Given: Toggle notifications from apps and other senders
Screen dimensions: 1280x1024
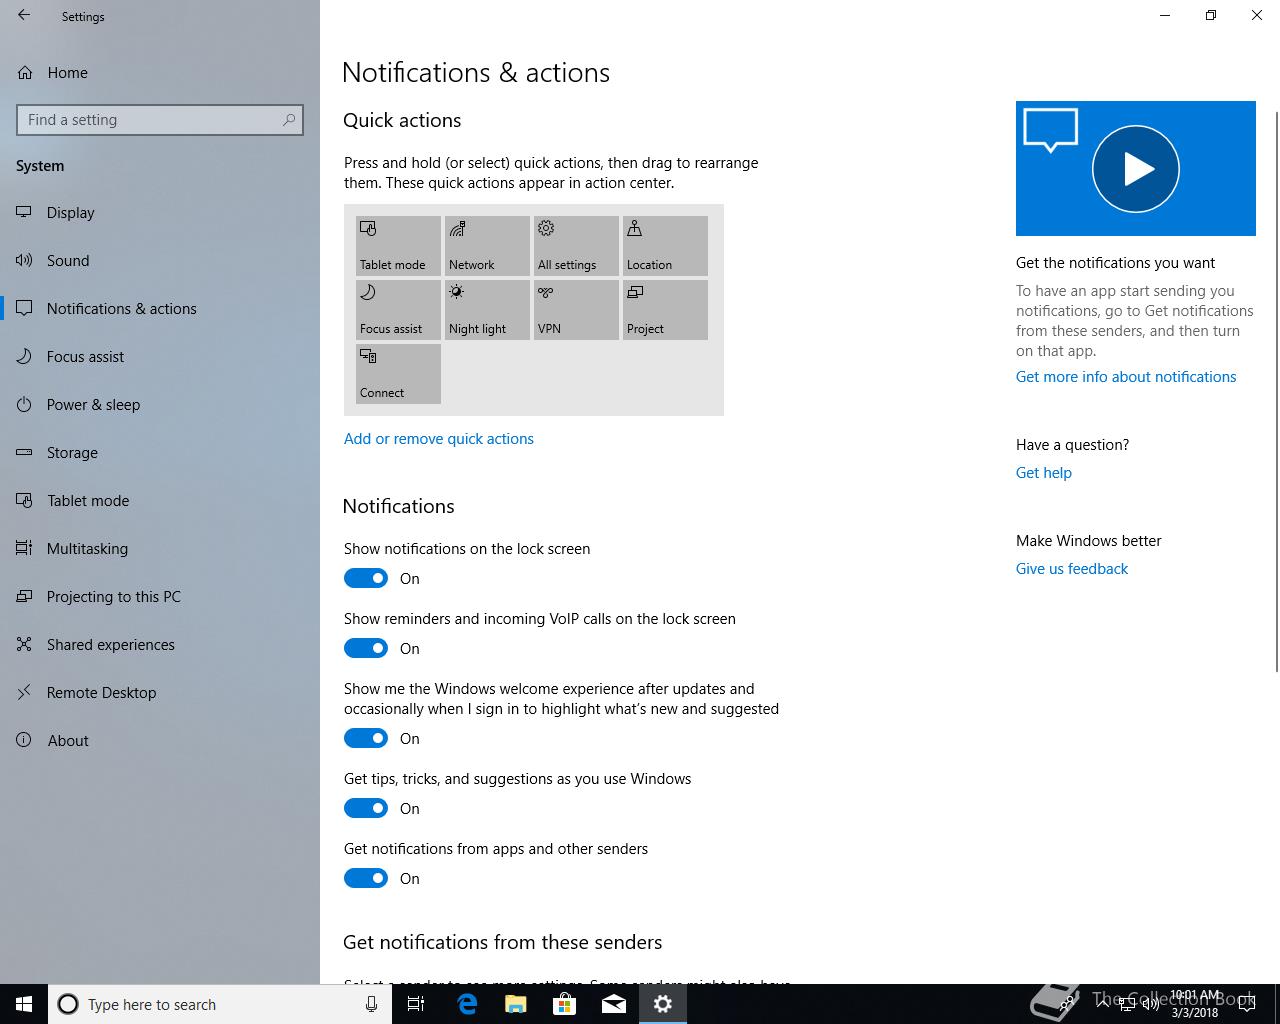Looking at the screenshot, I should [x=366, y=878].
